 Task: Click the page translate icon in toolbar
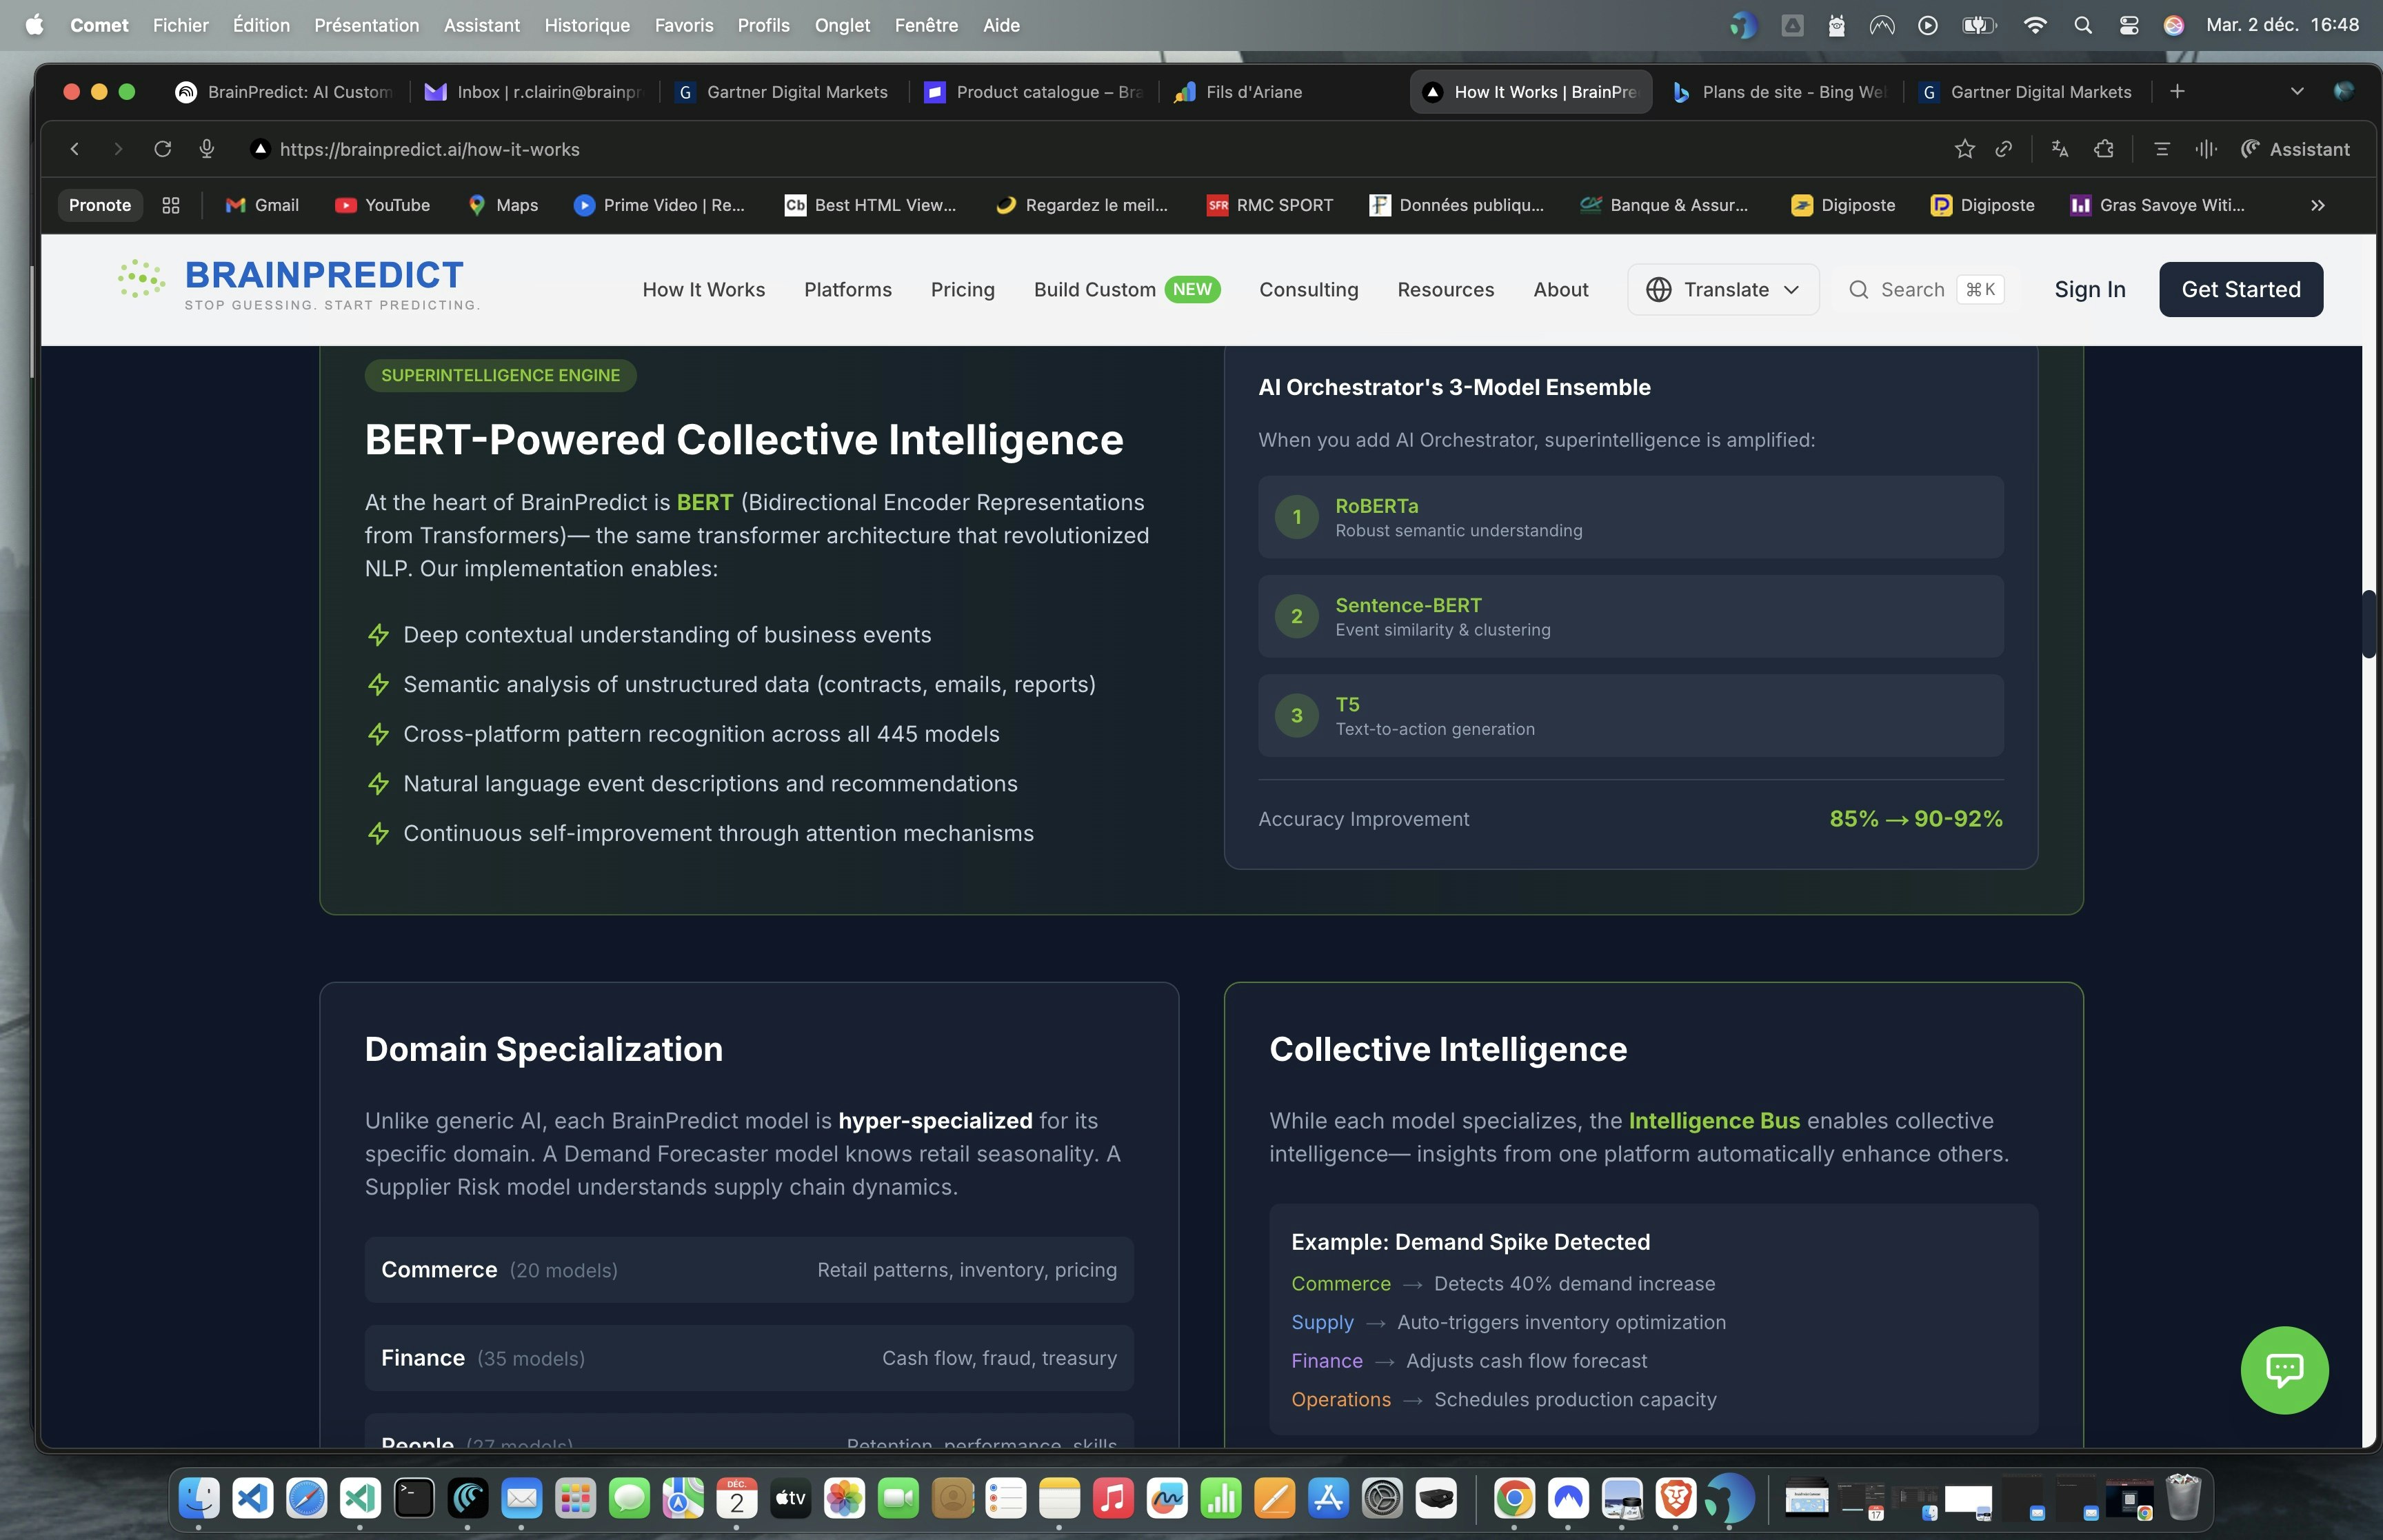point(2059,149)
